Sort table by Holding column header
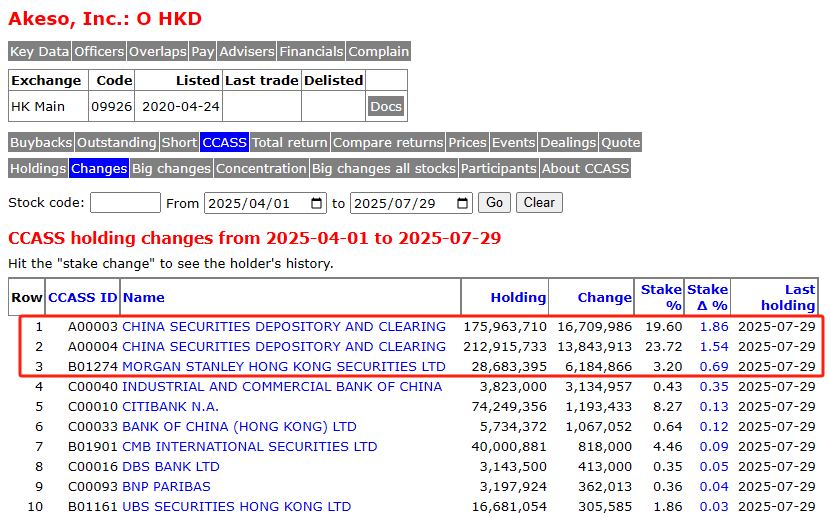This screenshot has height=517, width=830. click(518, 297)
